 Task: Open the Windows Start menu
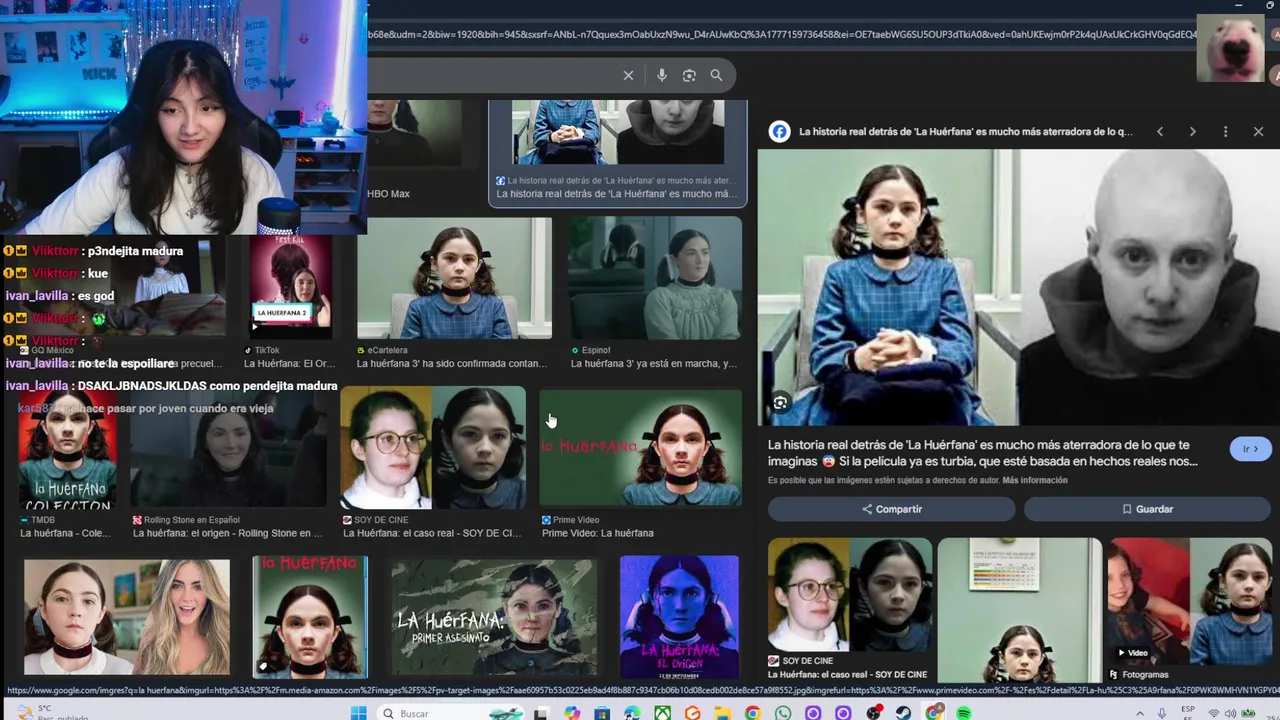358,713
